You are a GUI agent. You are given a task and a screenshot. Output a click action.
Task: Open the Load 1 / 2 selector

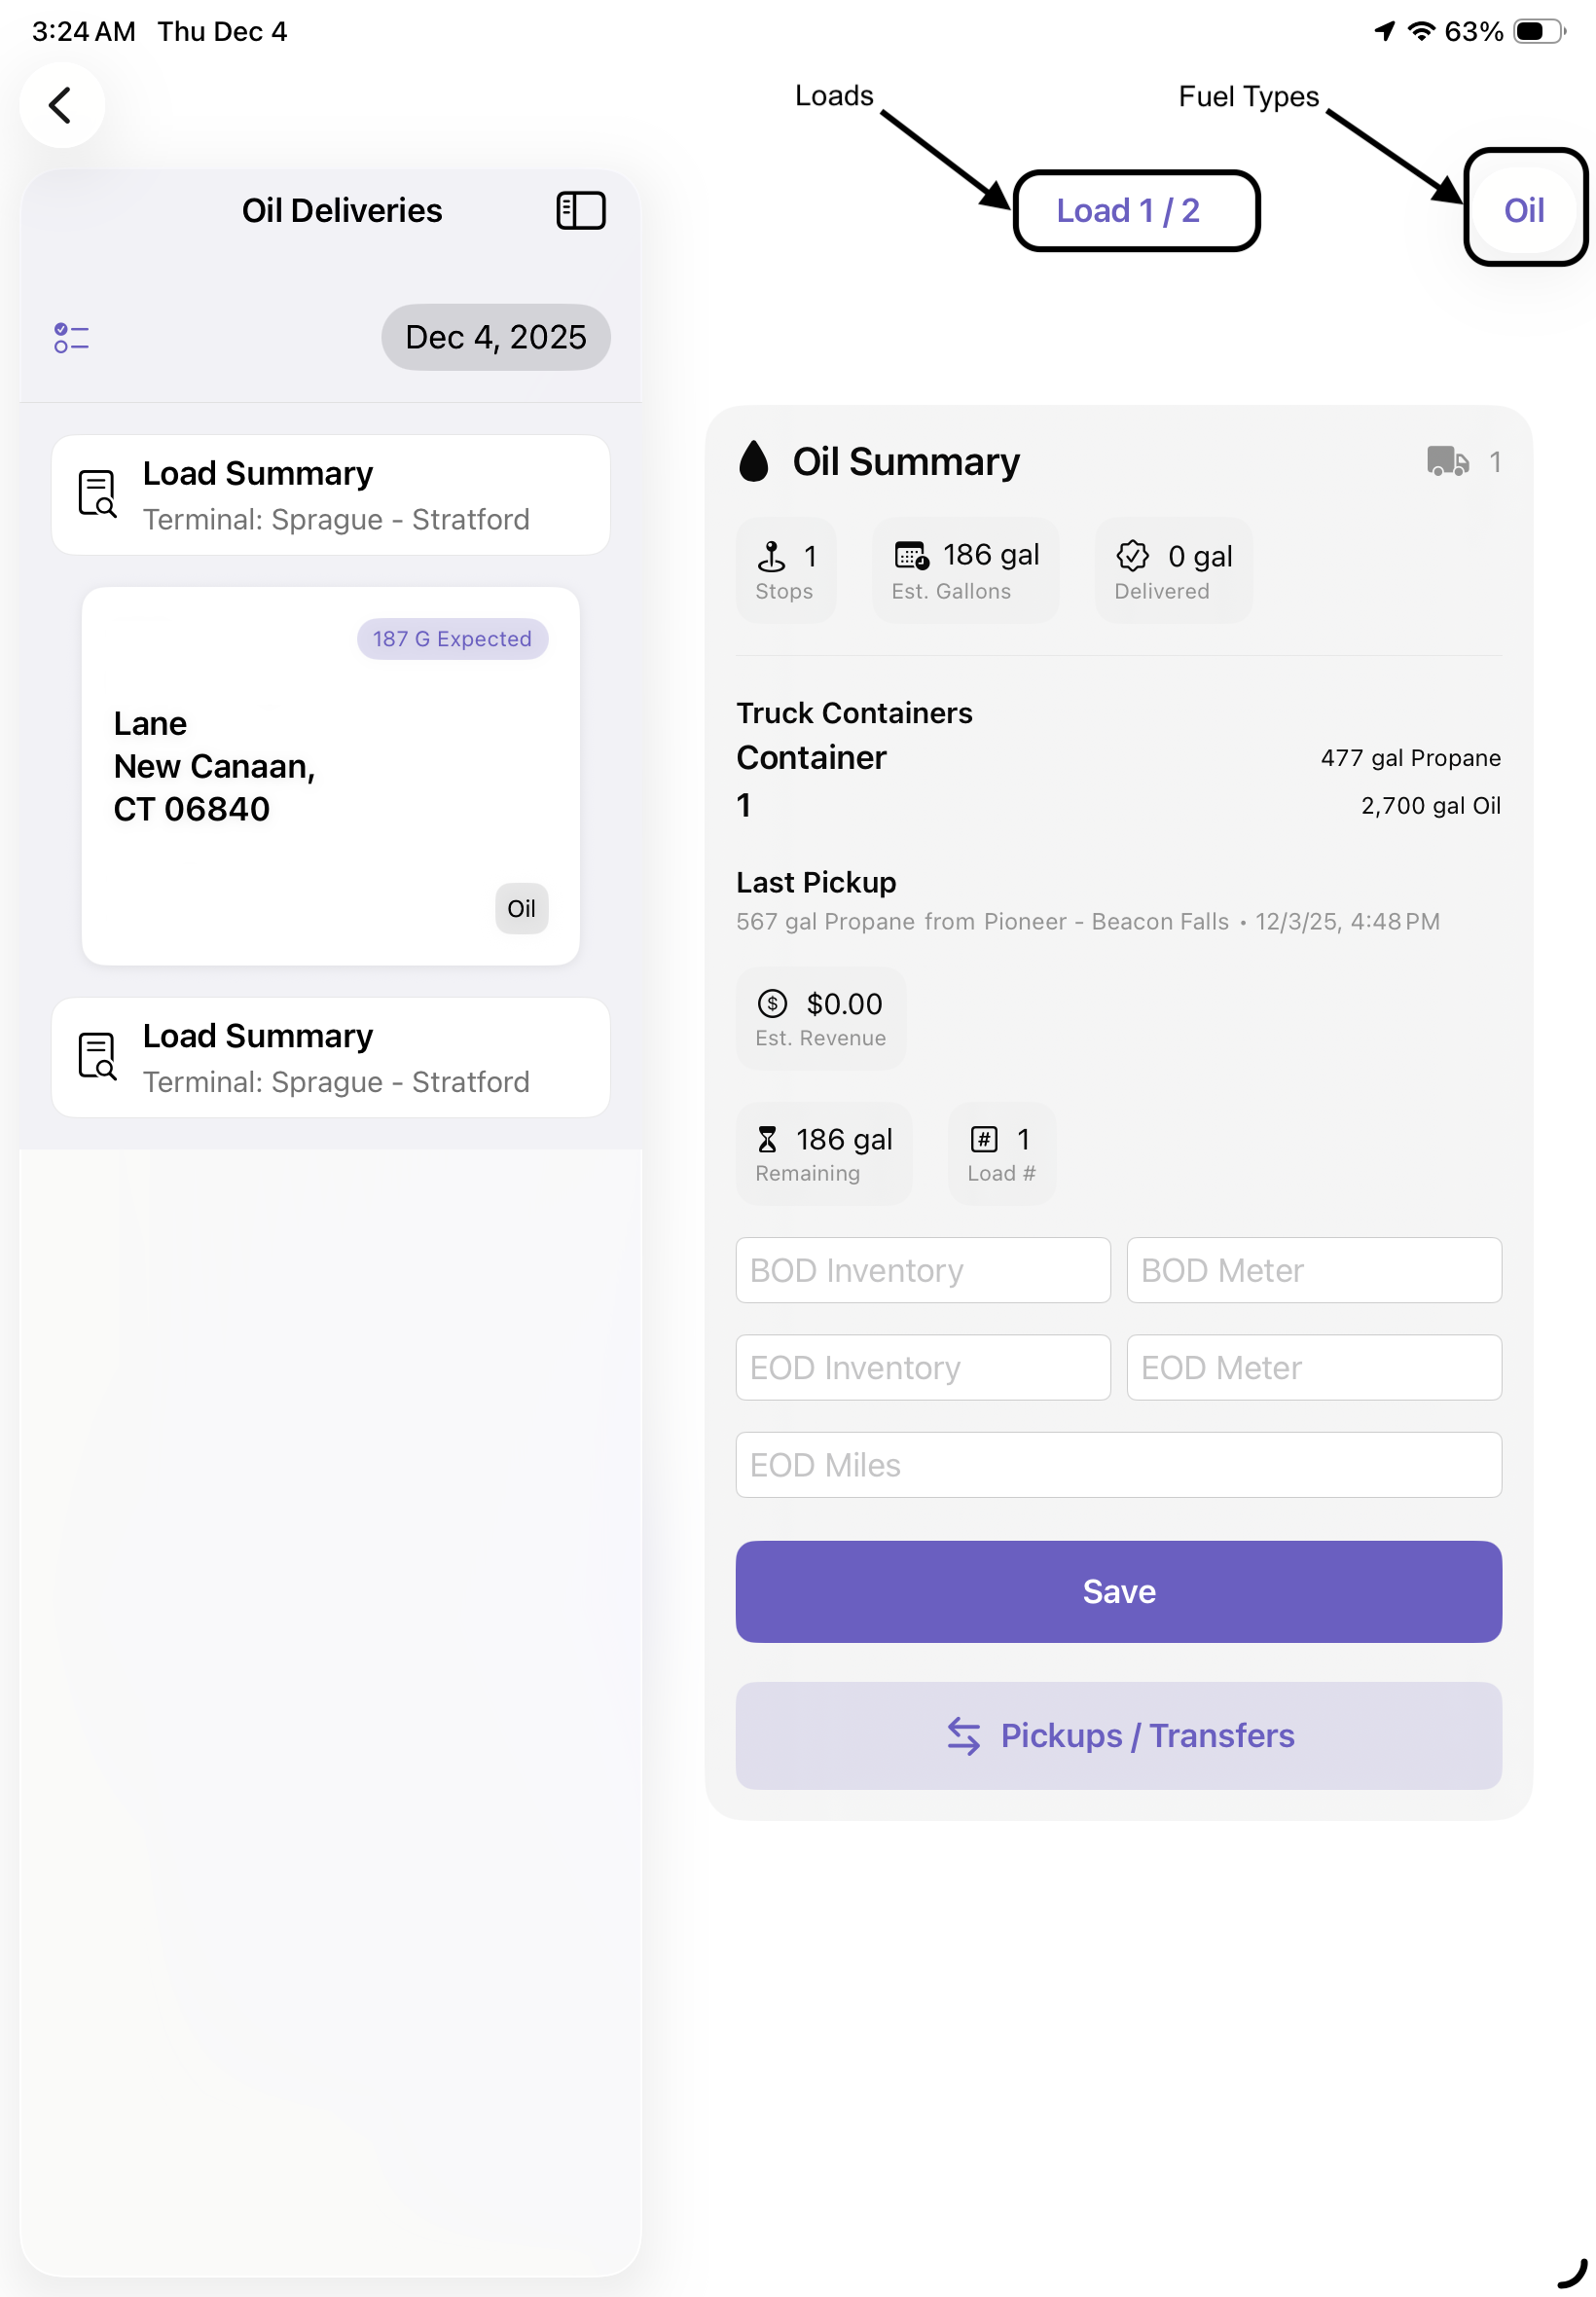1135,211
